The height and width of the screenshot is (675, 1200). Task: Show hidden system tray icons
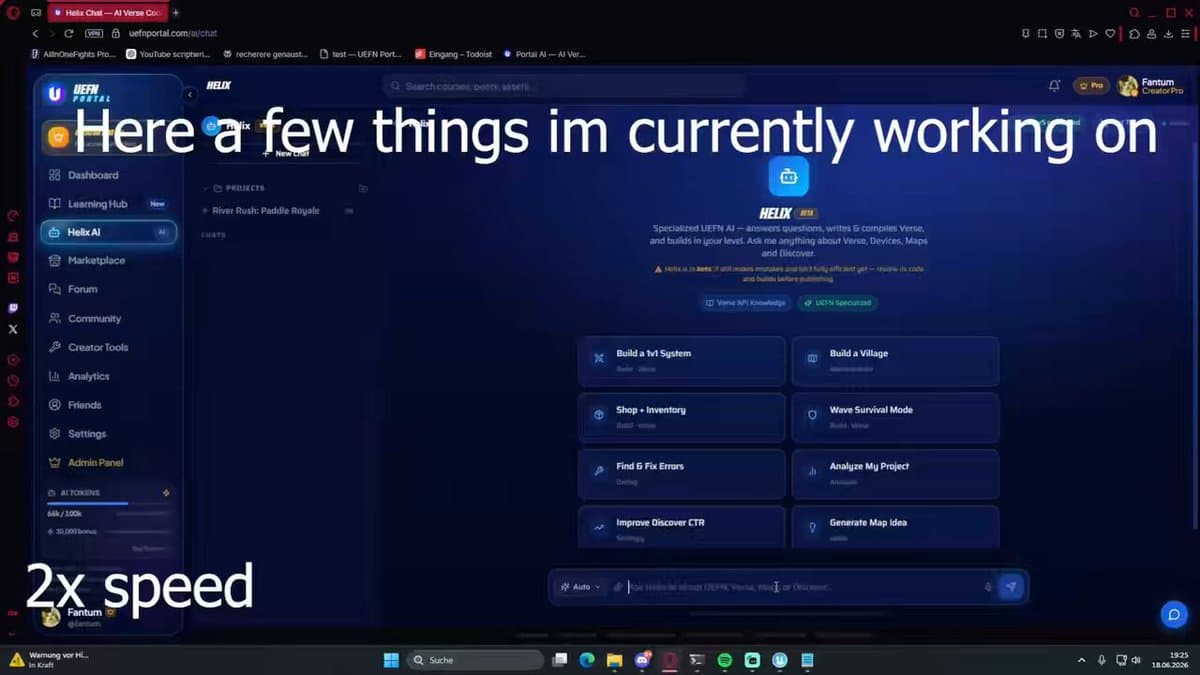click(1081, 660)
